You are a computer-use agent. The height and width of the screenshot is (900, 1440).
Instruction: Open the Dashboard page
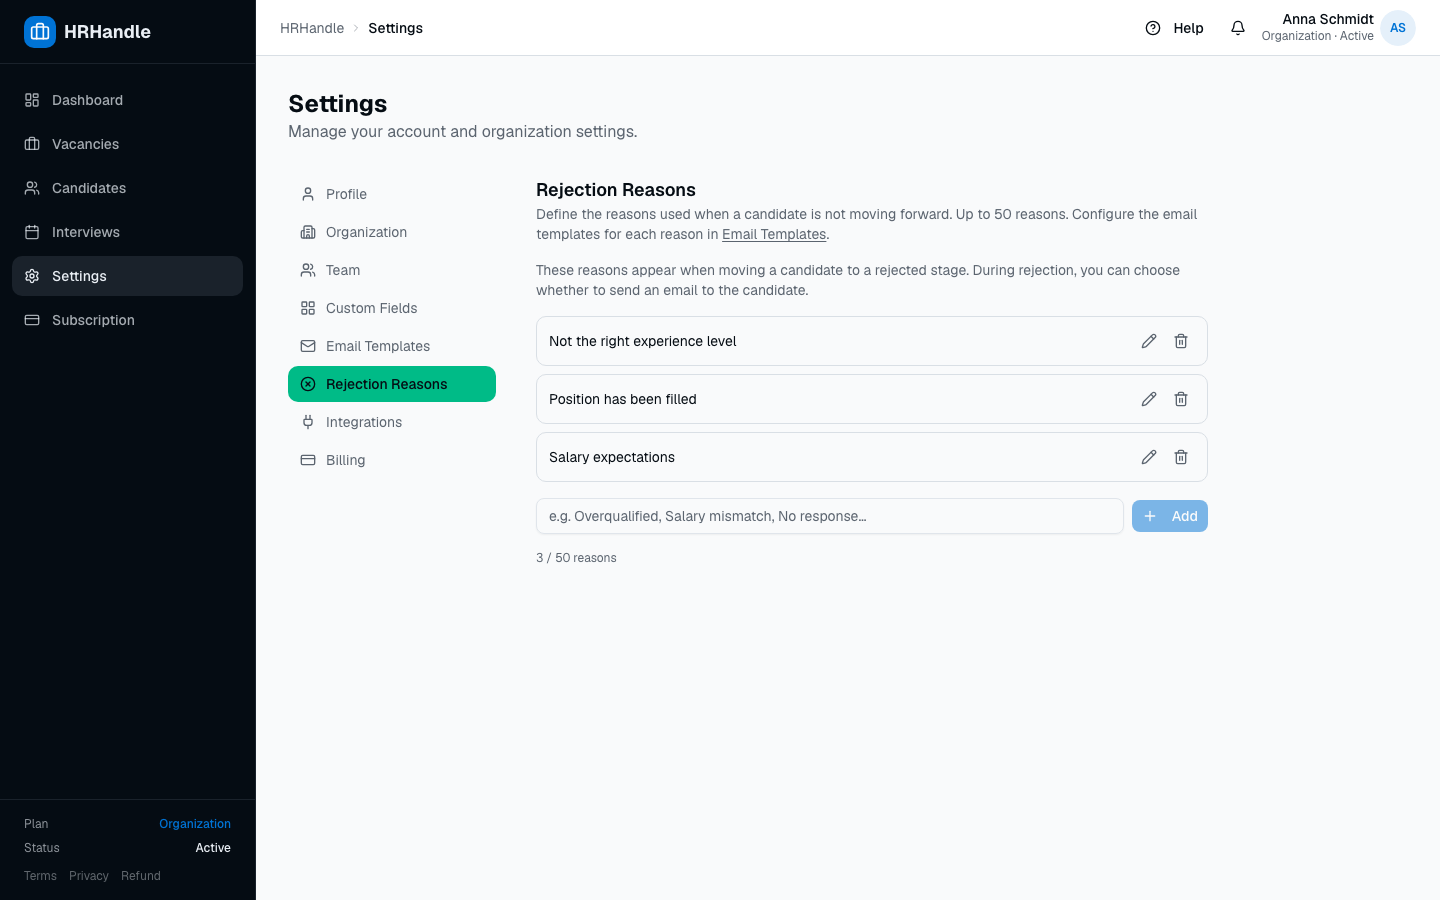(127, 100)
